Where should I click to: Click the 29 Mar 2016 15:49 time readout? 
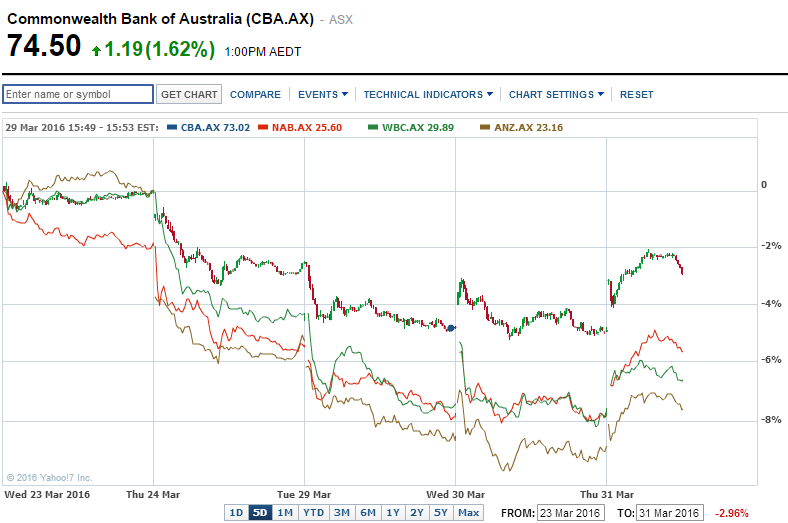point(82,128)
